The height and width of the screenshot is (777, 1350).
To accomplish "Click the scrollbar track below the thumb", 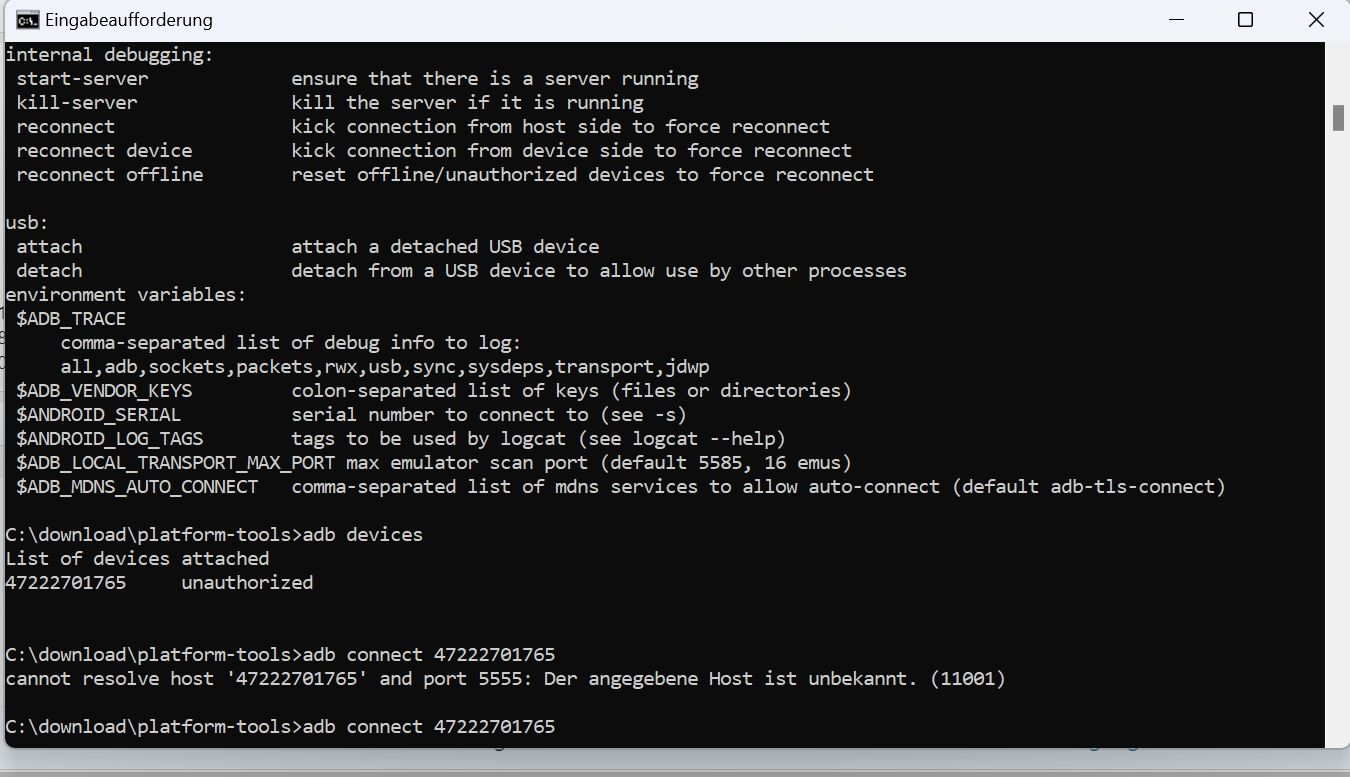I will [1338, 450].
